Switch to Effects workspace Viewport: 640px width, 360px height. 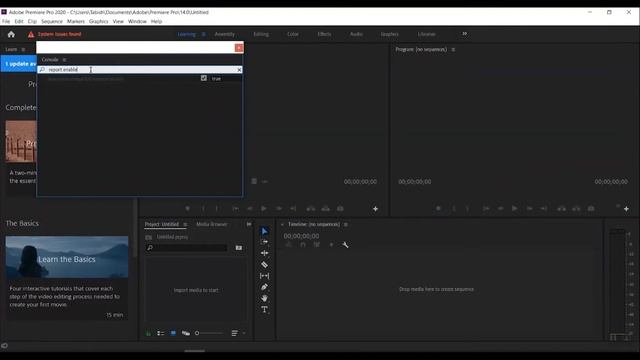click(x=324, y=34)
